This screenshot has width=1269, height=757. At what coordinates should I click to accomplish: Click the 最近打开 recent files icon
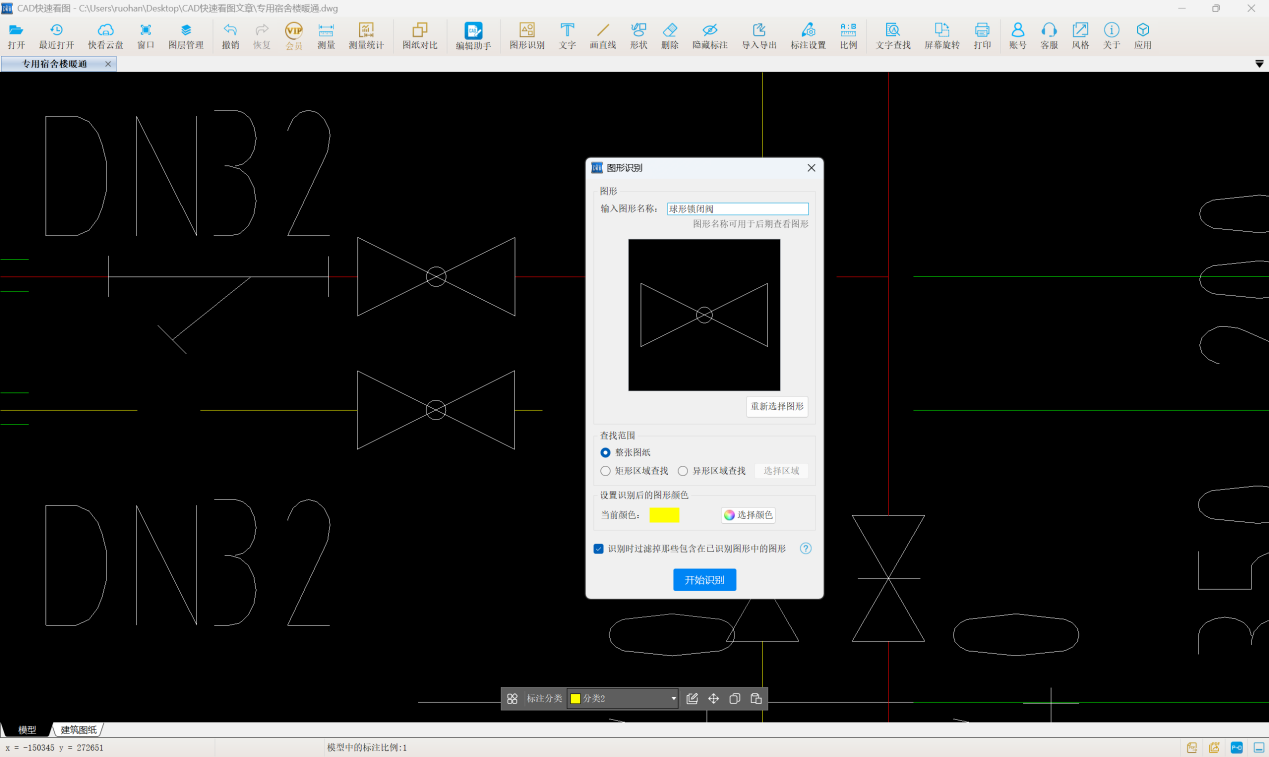[56, 36]
